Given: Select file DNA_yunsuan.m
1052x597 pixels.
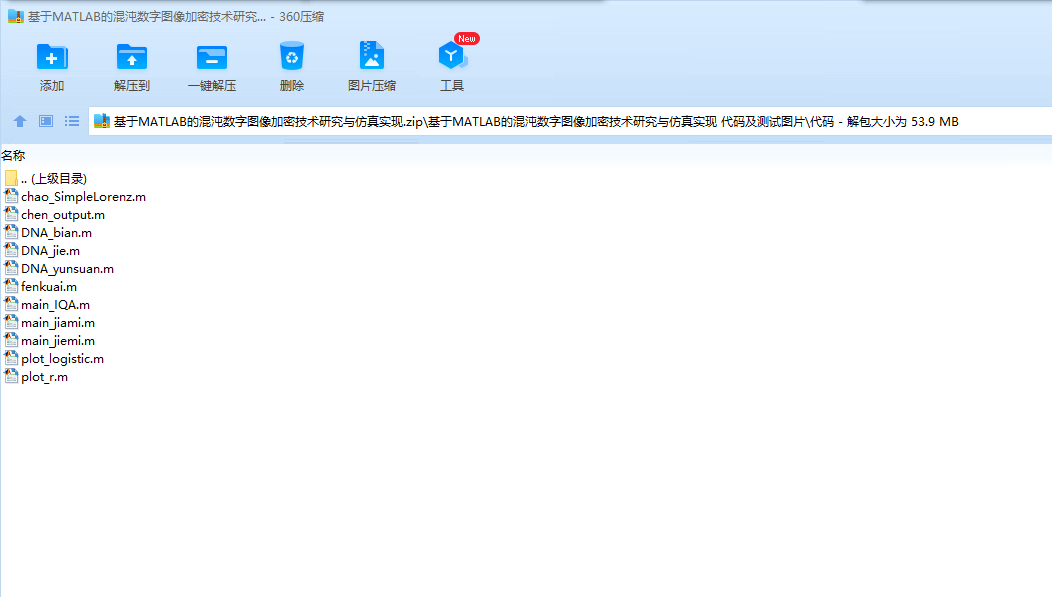Looking at the screenshot, I should tap(67, 269).
